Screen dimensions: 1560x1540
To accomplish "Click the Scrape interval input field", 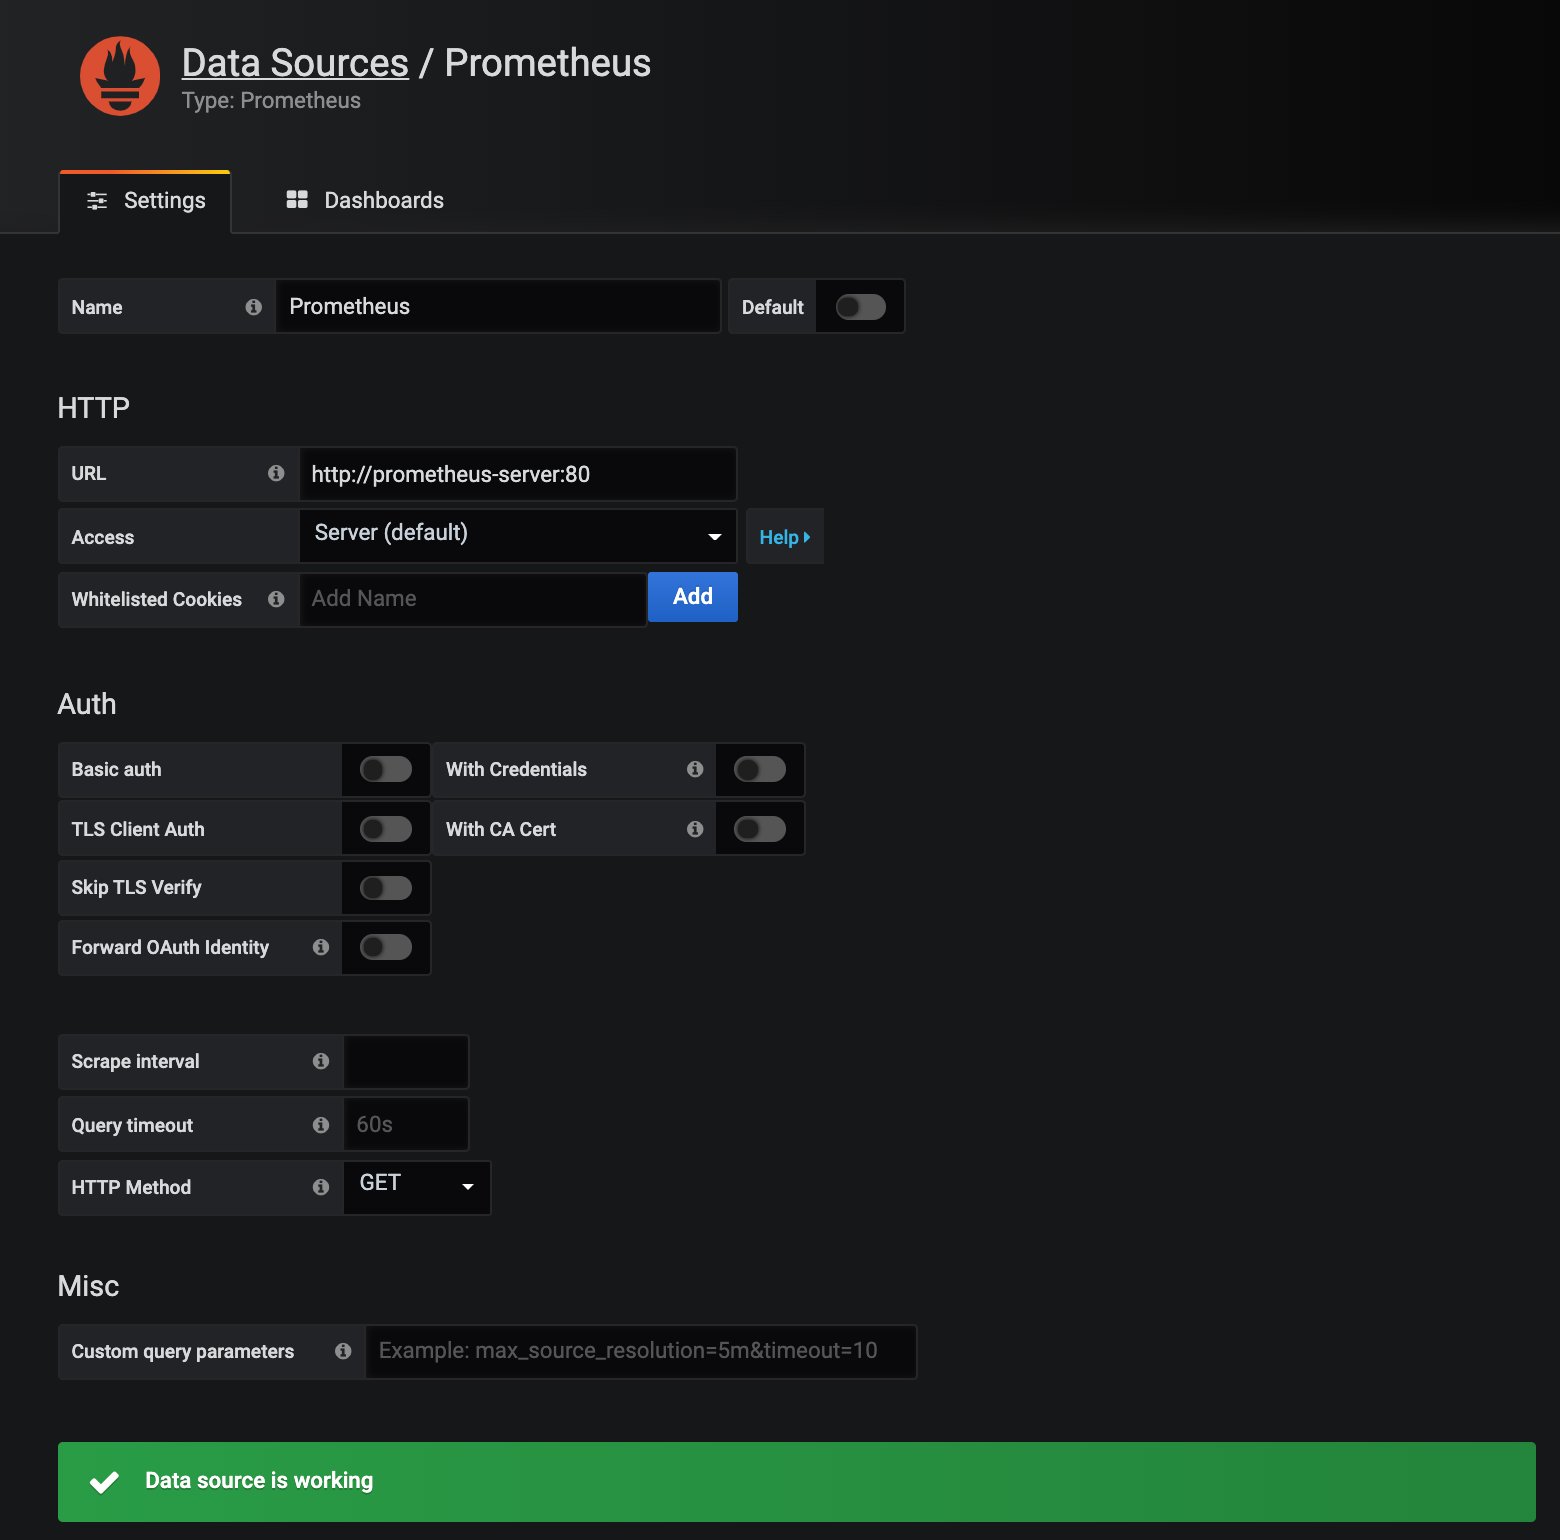I will [x=405, y=1061].
